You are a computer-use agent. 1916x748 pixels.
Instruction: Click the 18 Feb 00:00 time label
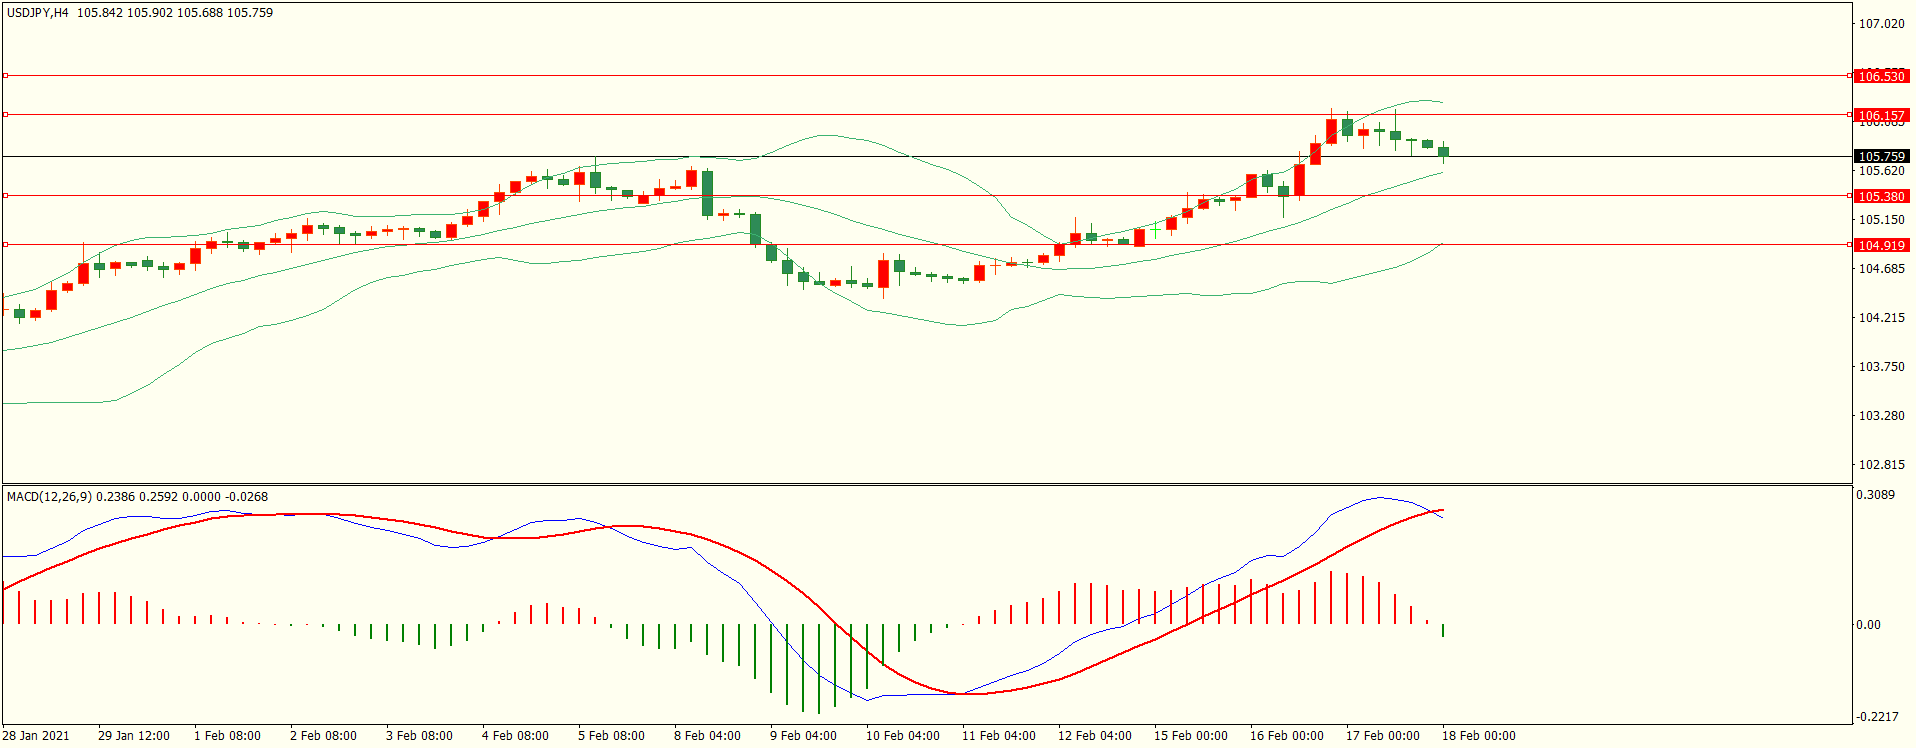(x=1478, y=735)
